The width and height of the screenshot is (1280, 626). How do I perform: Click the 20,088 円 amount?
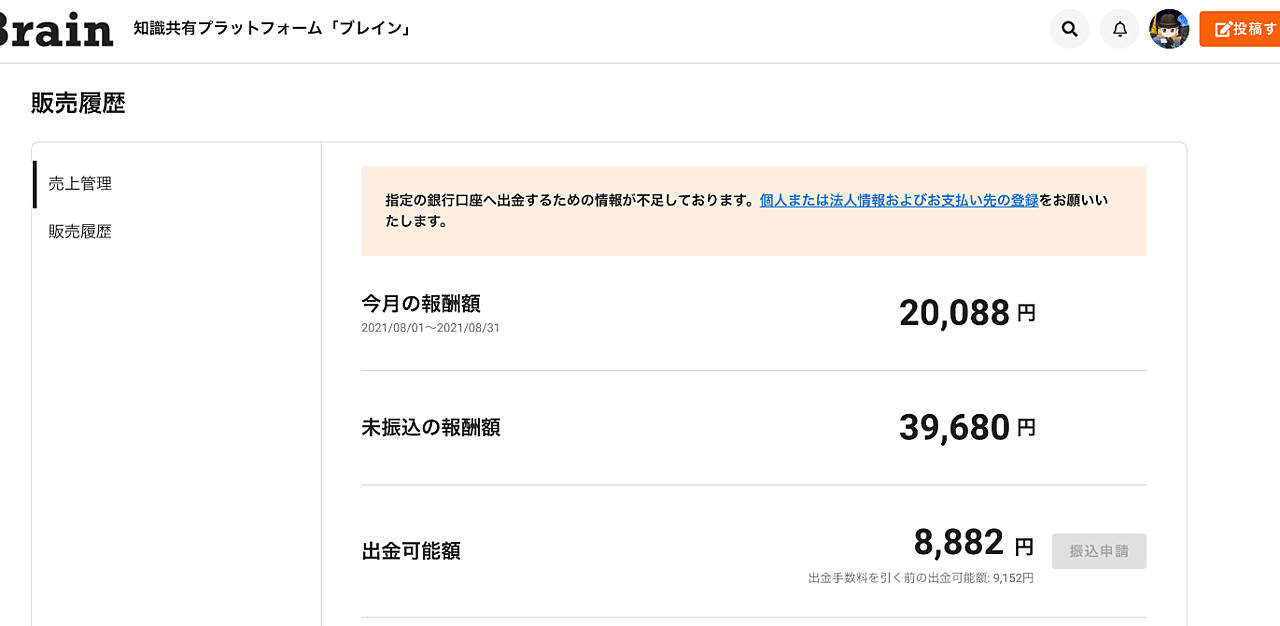tap(967, 313)
